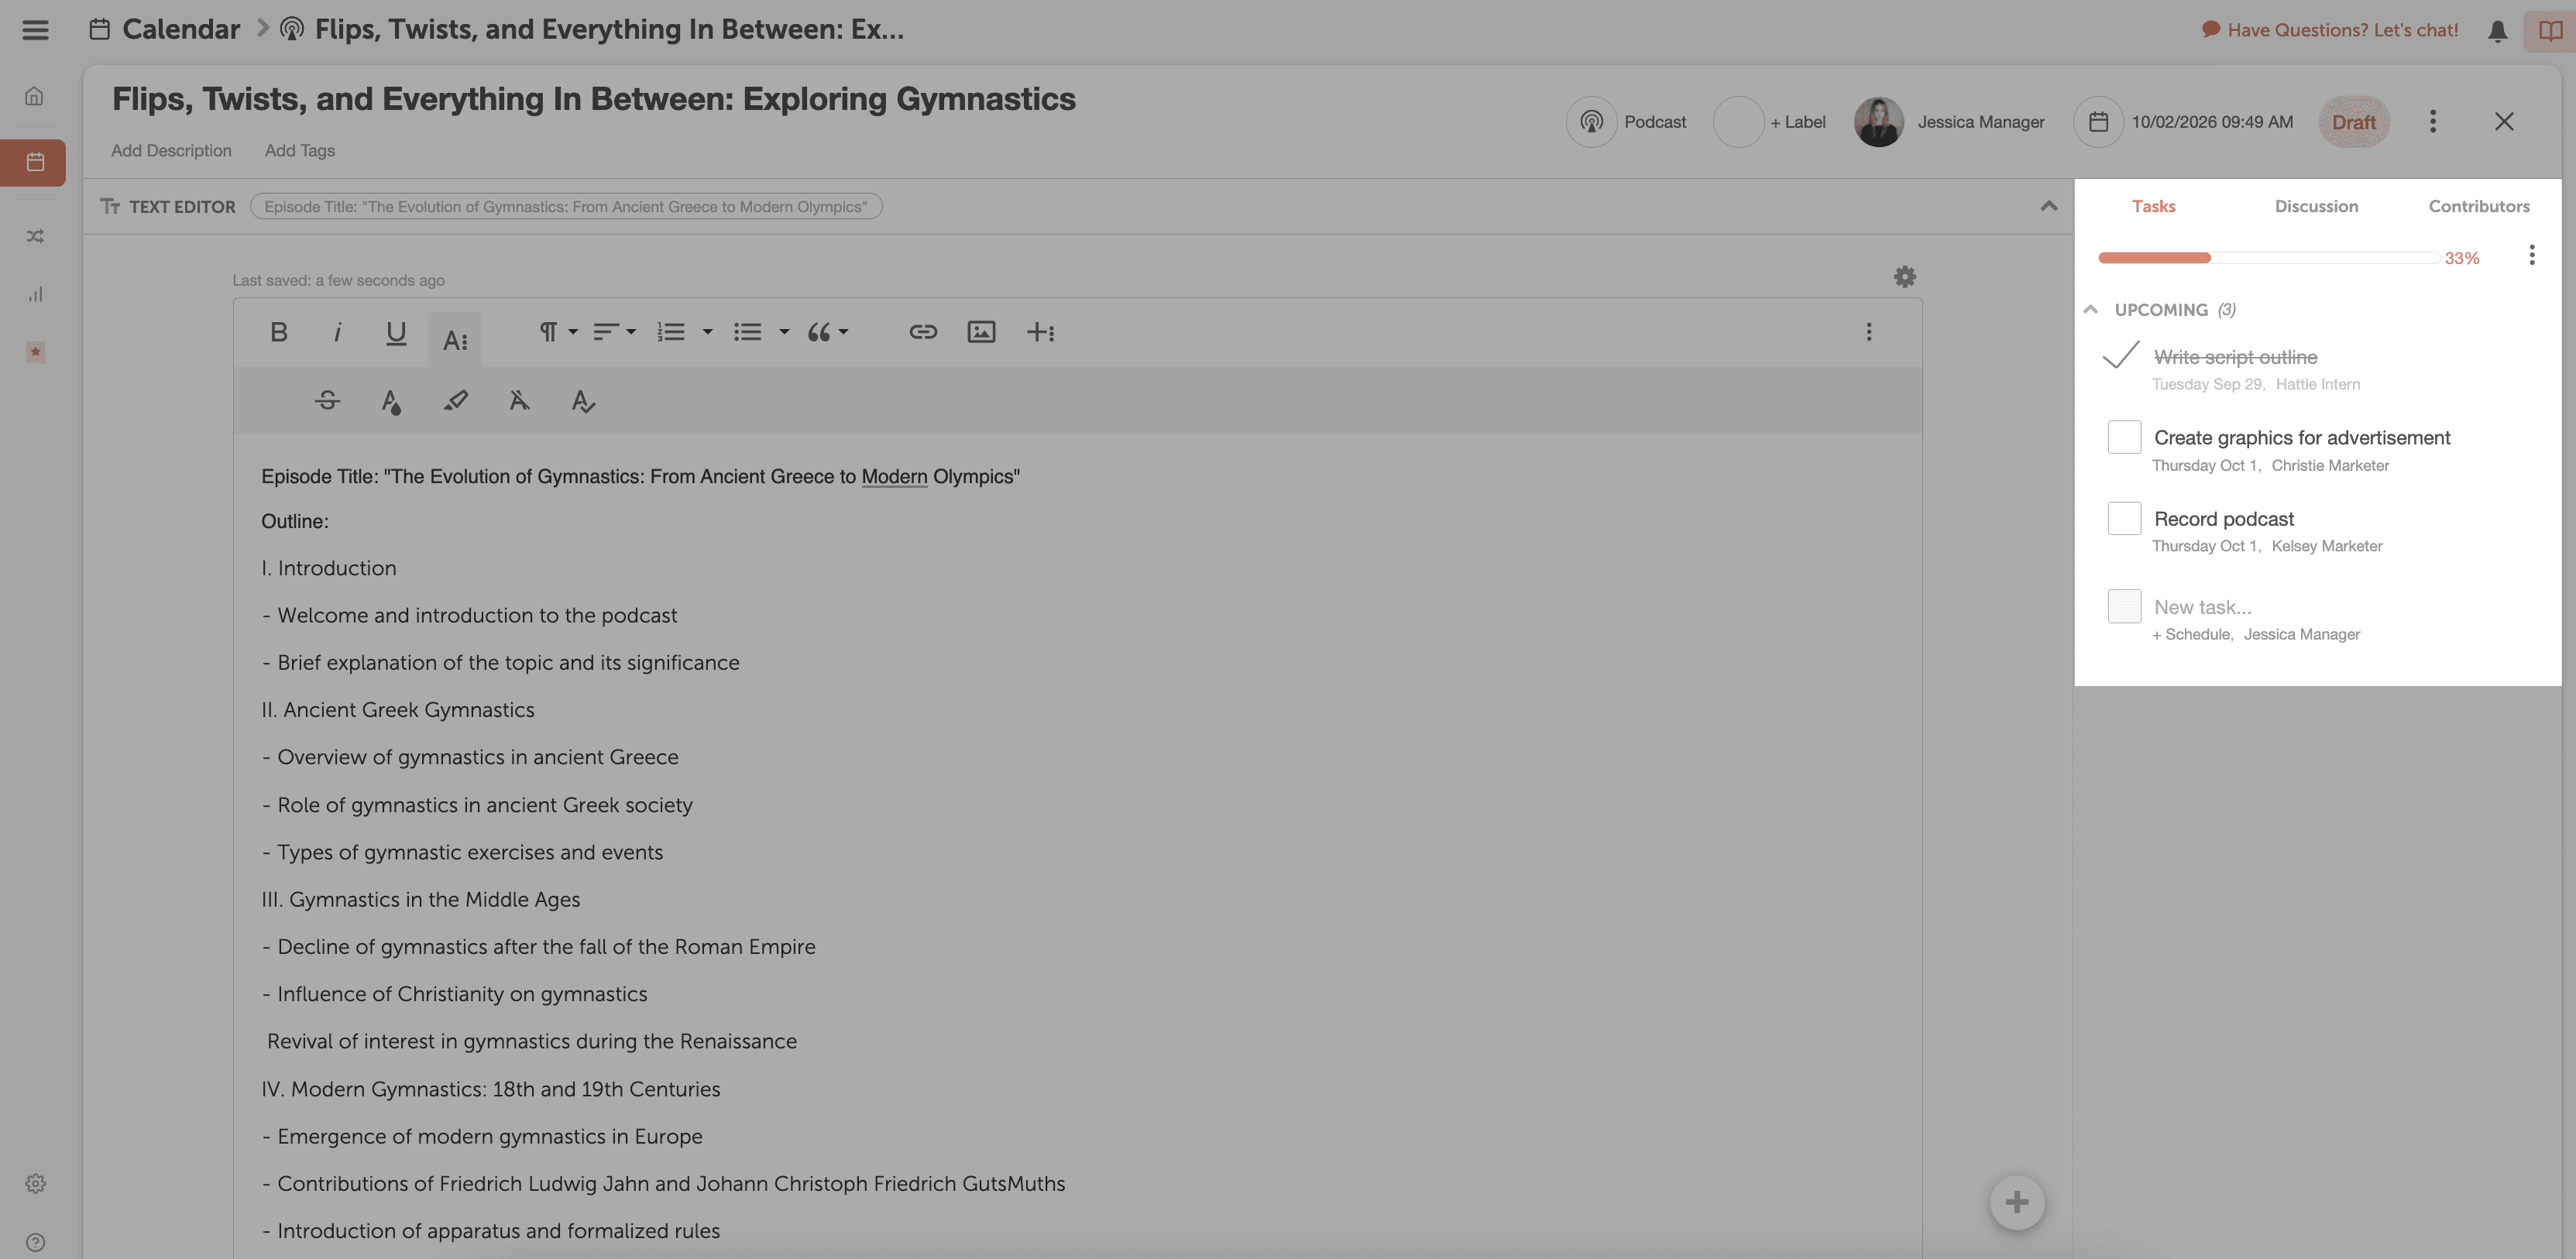The width and height of the screenshot is (2576, 1259).
Task: Open the editor settings gear
Action: pos(1904,277)
